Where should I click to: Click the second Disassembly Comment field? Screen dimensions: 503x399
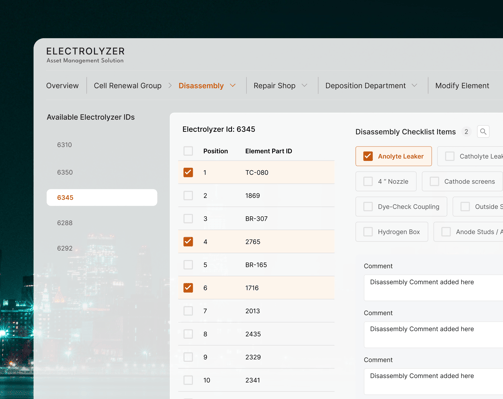pyautogui.click(x=433, y=334)
